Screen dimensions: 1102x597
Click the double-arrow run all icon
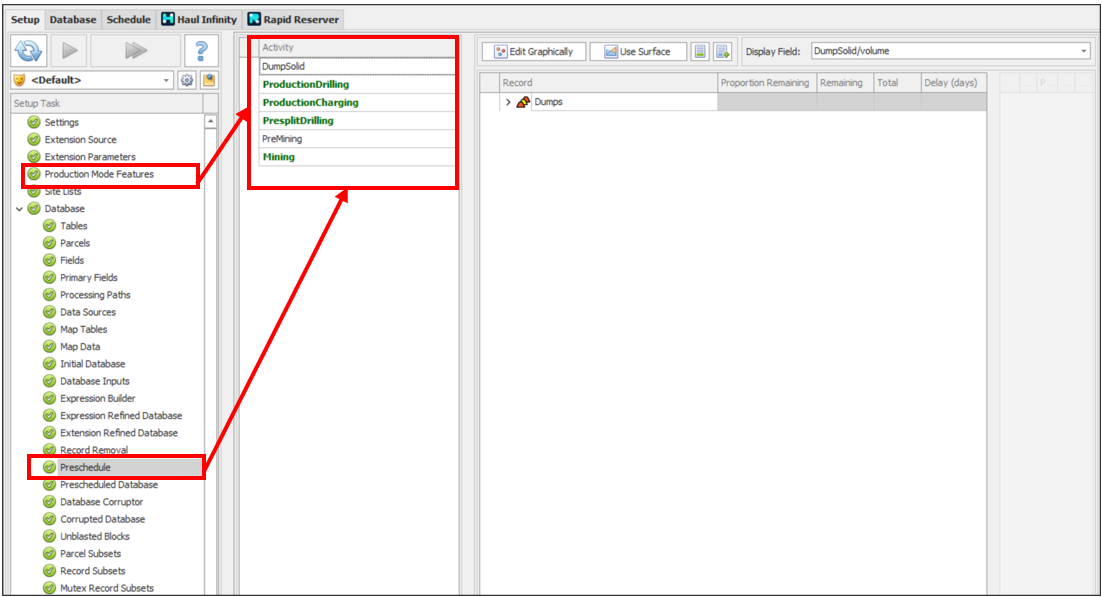pos(135,51)
